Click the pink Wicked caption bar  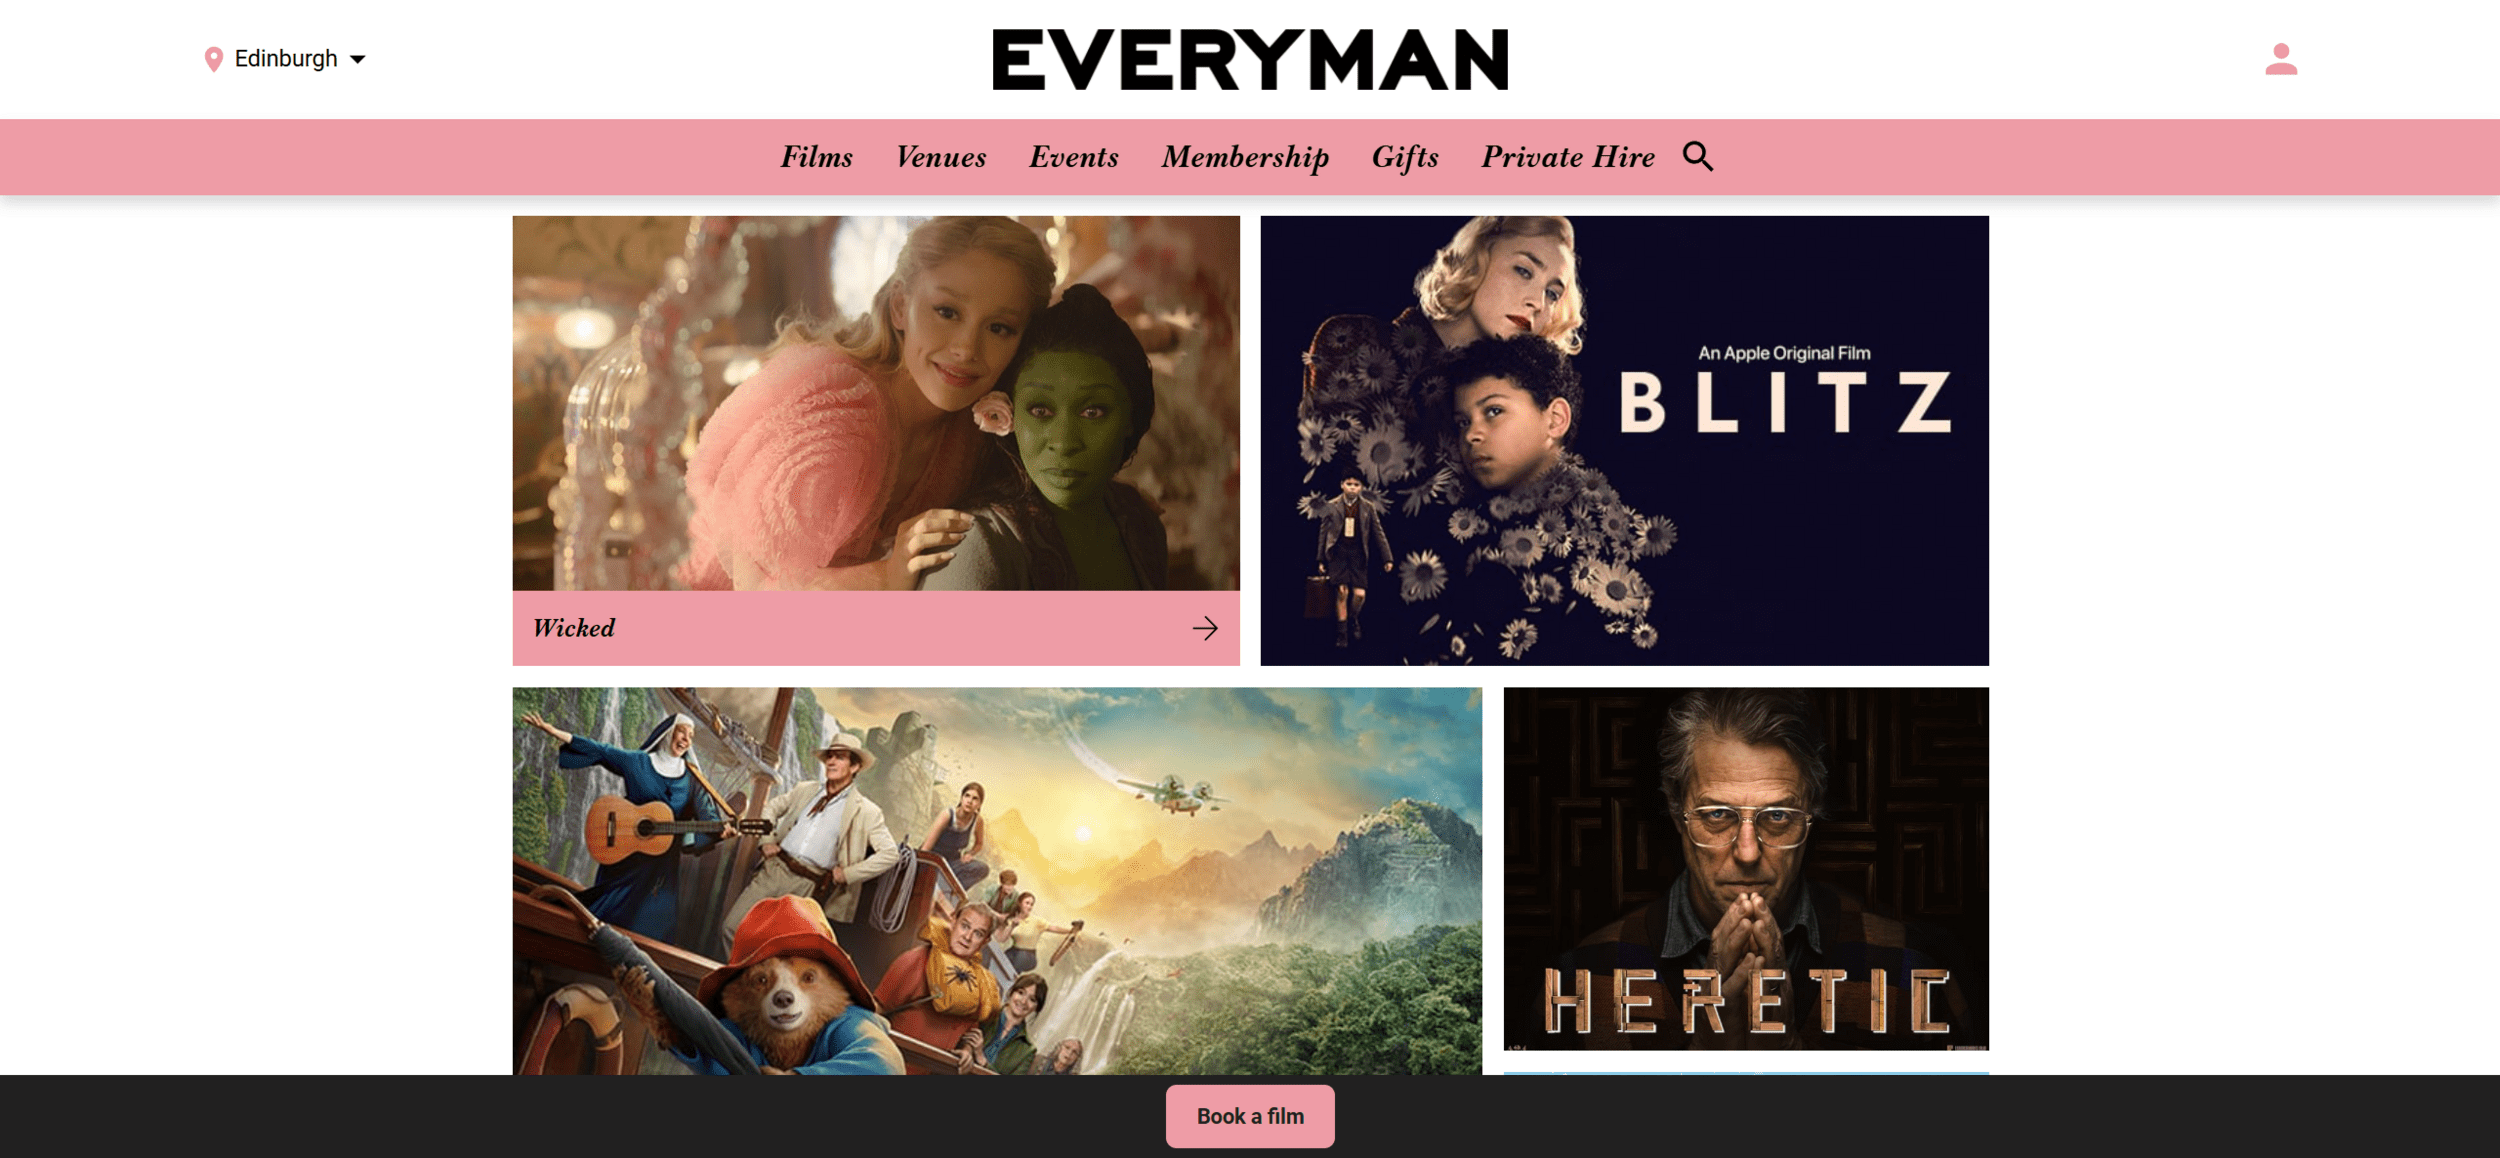(x=876, y=628)
